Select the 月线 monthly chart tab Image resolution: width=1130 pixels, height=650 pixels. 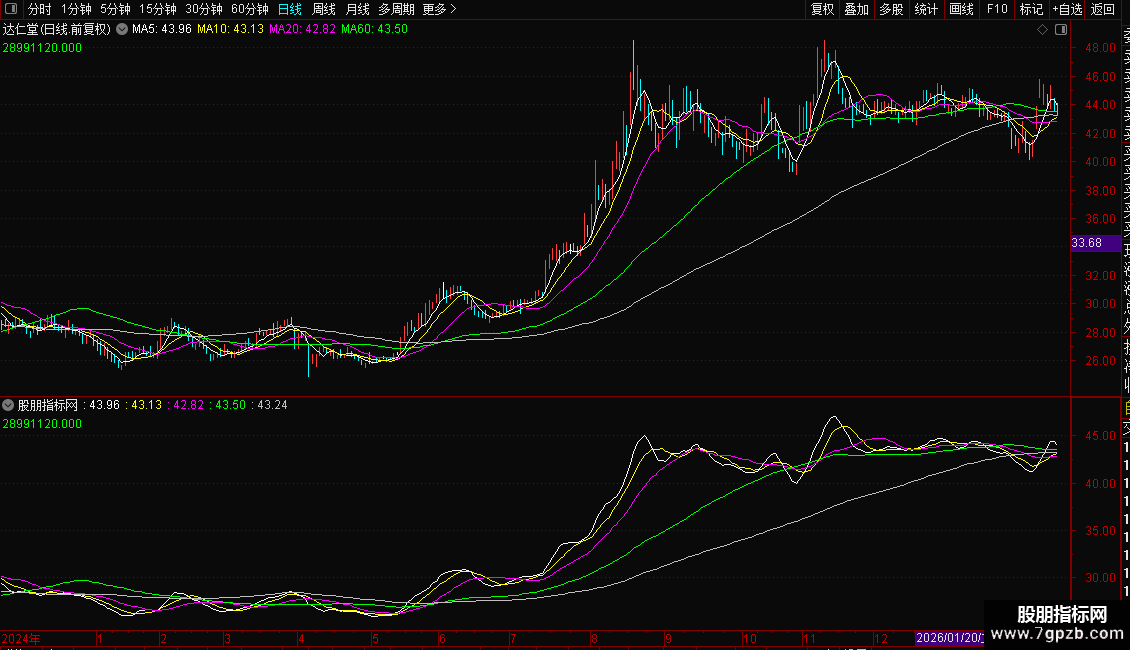pos(357,9)
